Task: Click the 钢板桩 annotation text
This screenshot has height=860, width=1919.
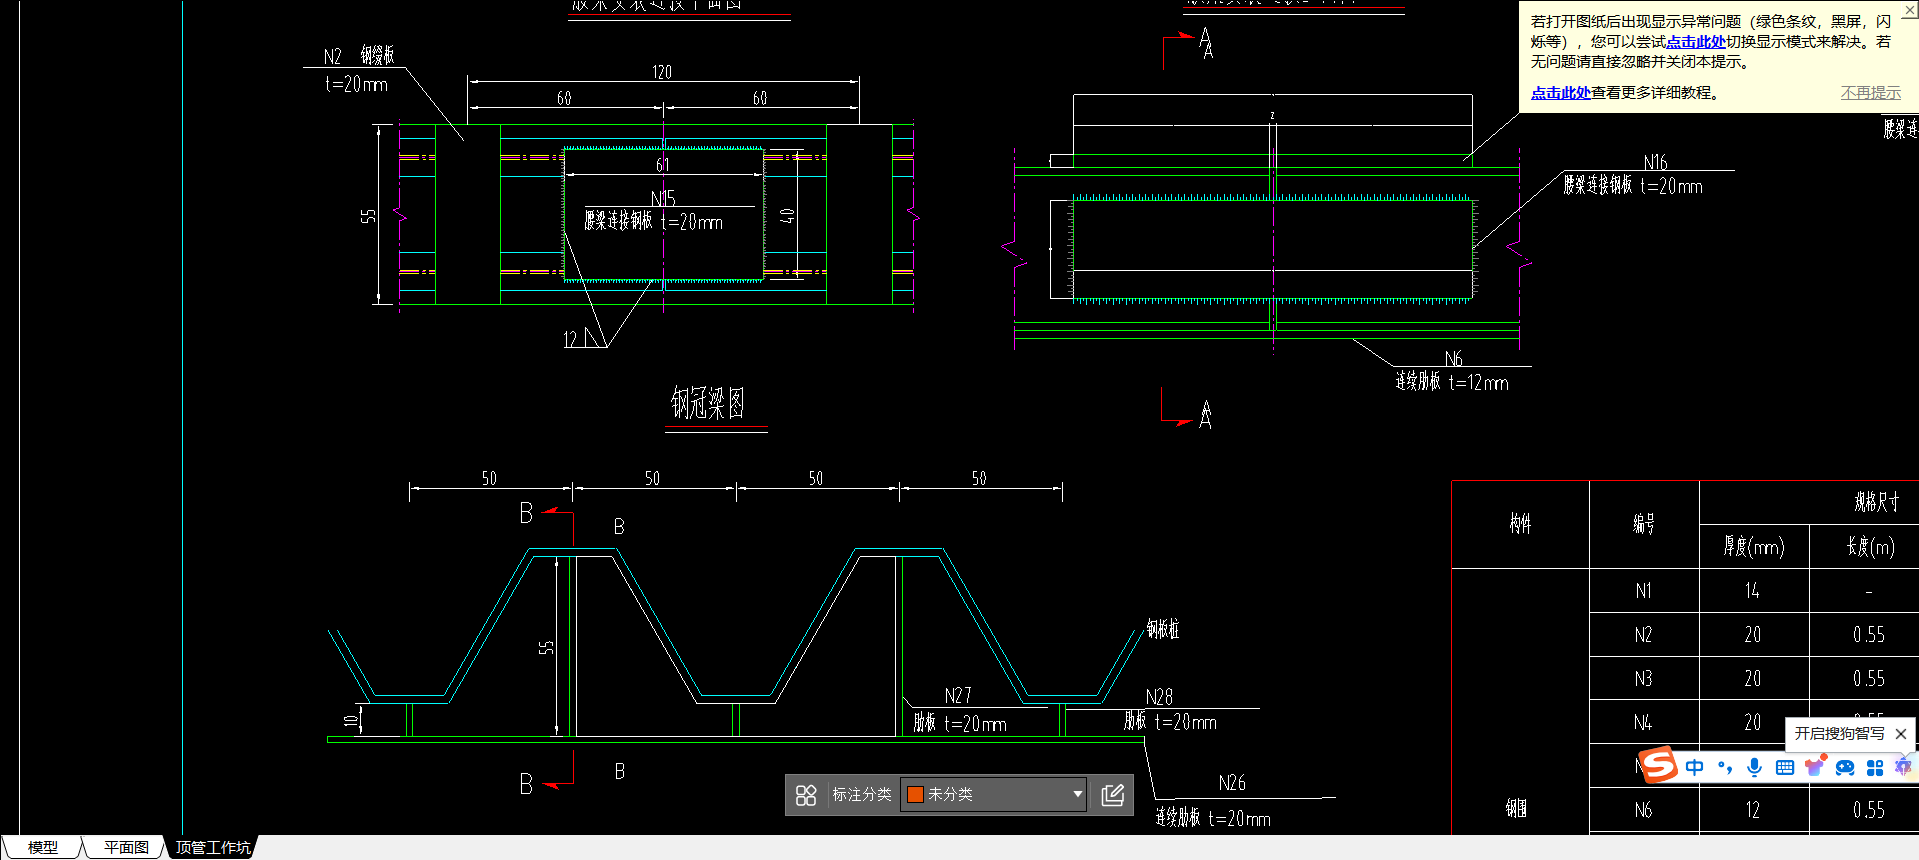Action: tap(1163, 629)
